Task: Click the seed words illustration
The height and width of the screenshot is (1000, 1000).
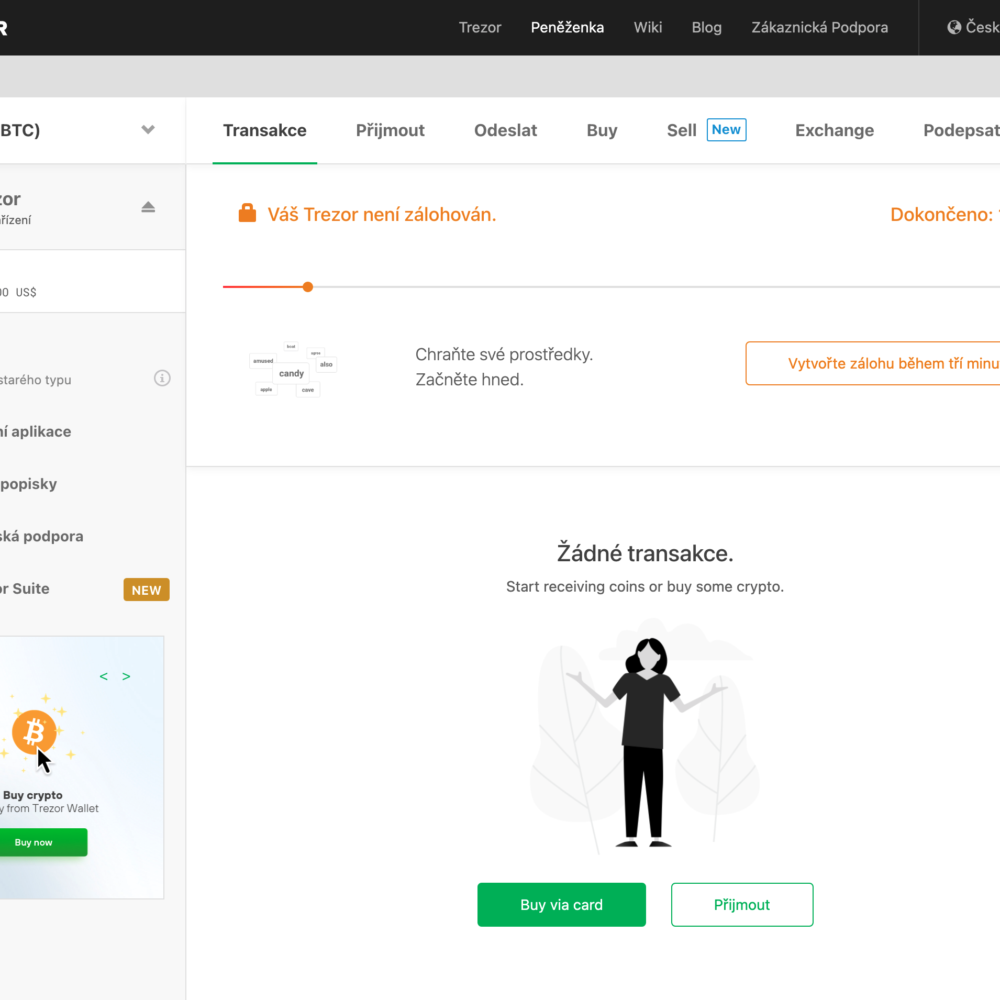Action: point(292,370)
